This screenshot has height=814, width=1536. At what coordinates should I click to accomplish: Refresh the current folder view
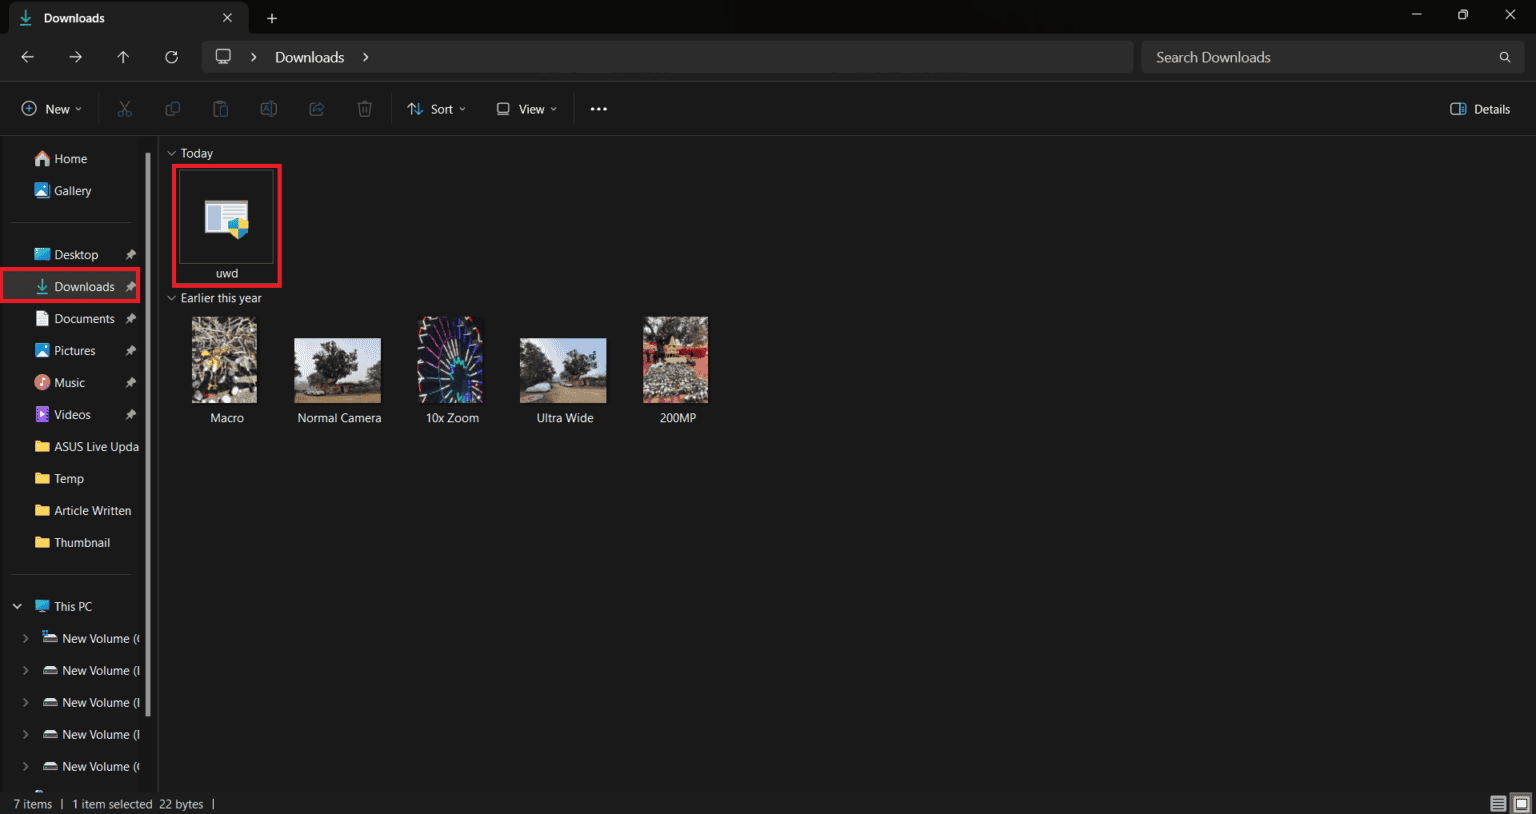coord(171,57)
